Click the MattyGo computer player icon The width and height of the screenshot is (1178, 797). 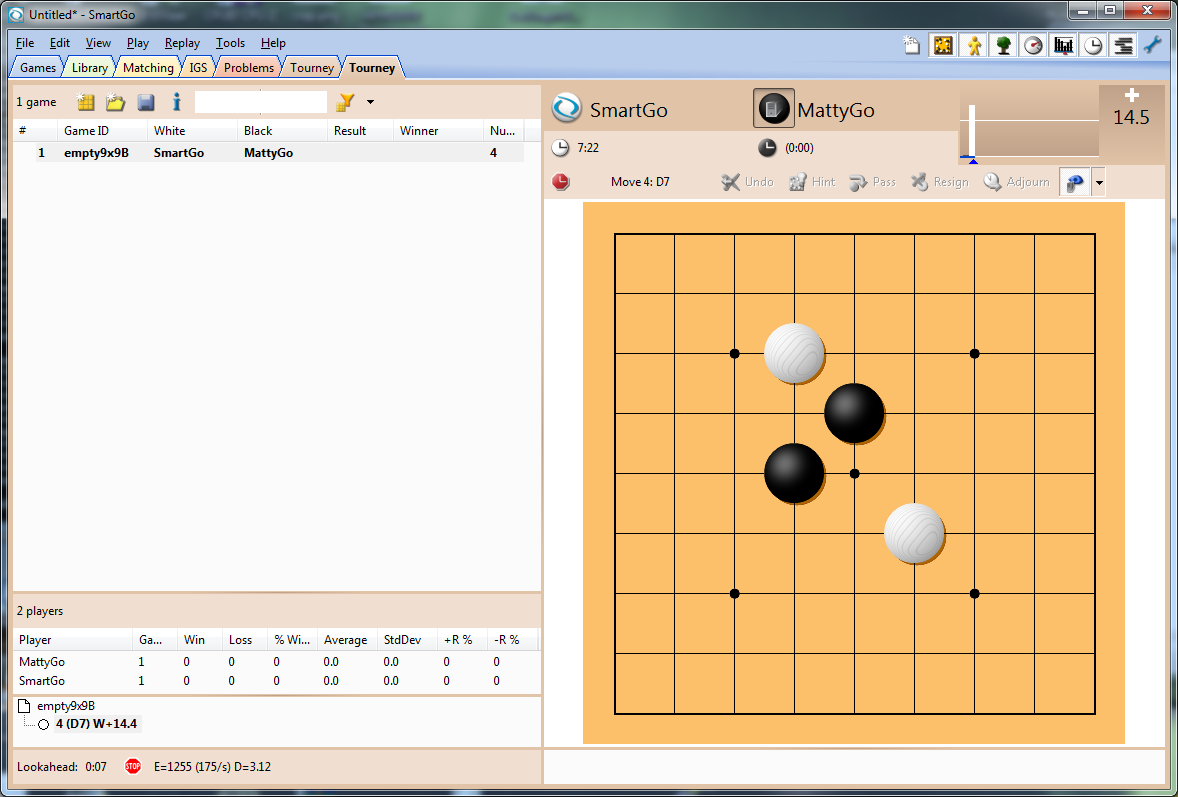(x=774, y=109)
